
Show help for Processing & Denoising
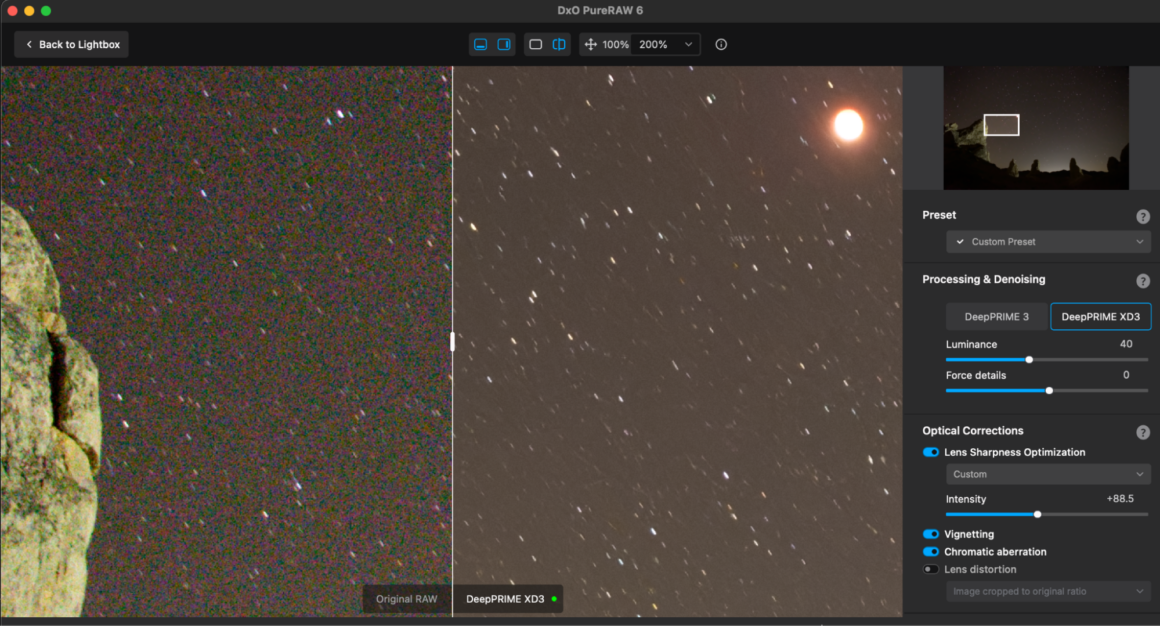pyautogui.click(x=1142, y=281)
